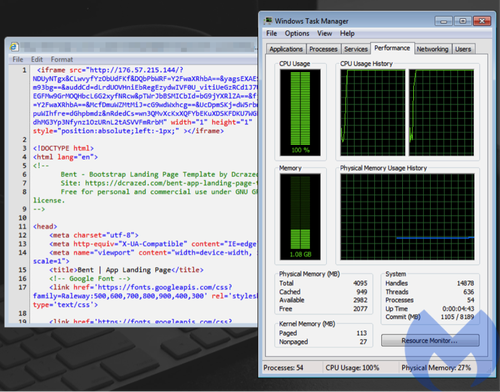500x392 pixels.
Task: Click the Task Manager title bar icon
Action: [x=268, y=21]
